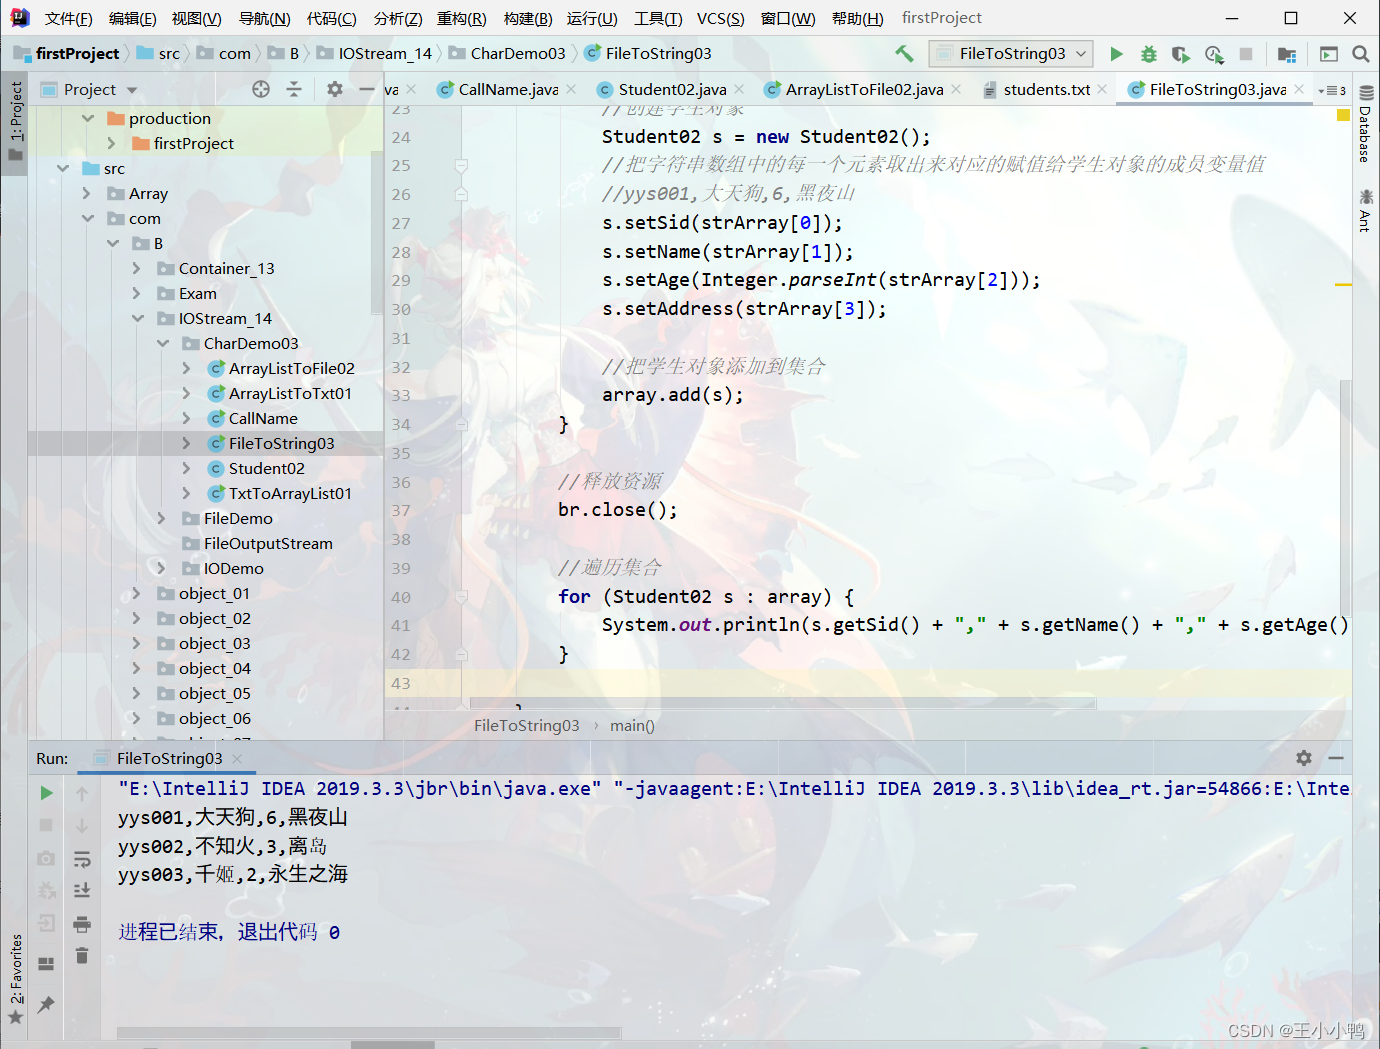Start debugging with the bug icon

1149,54
